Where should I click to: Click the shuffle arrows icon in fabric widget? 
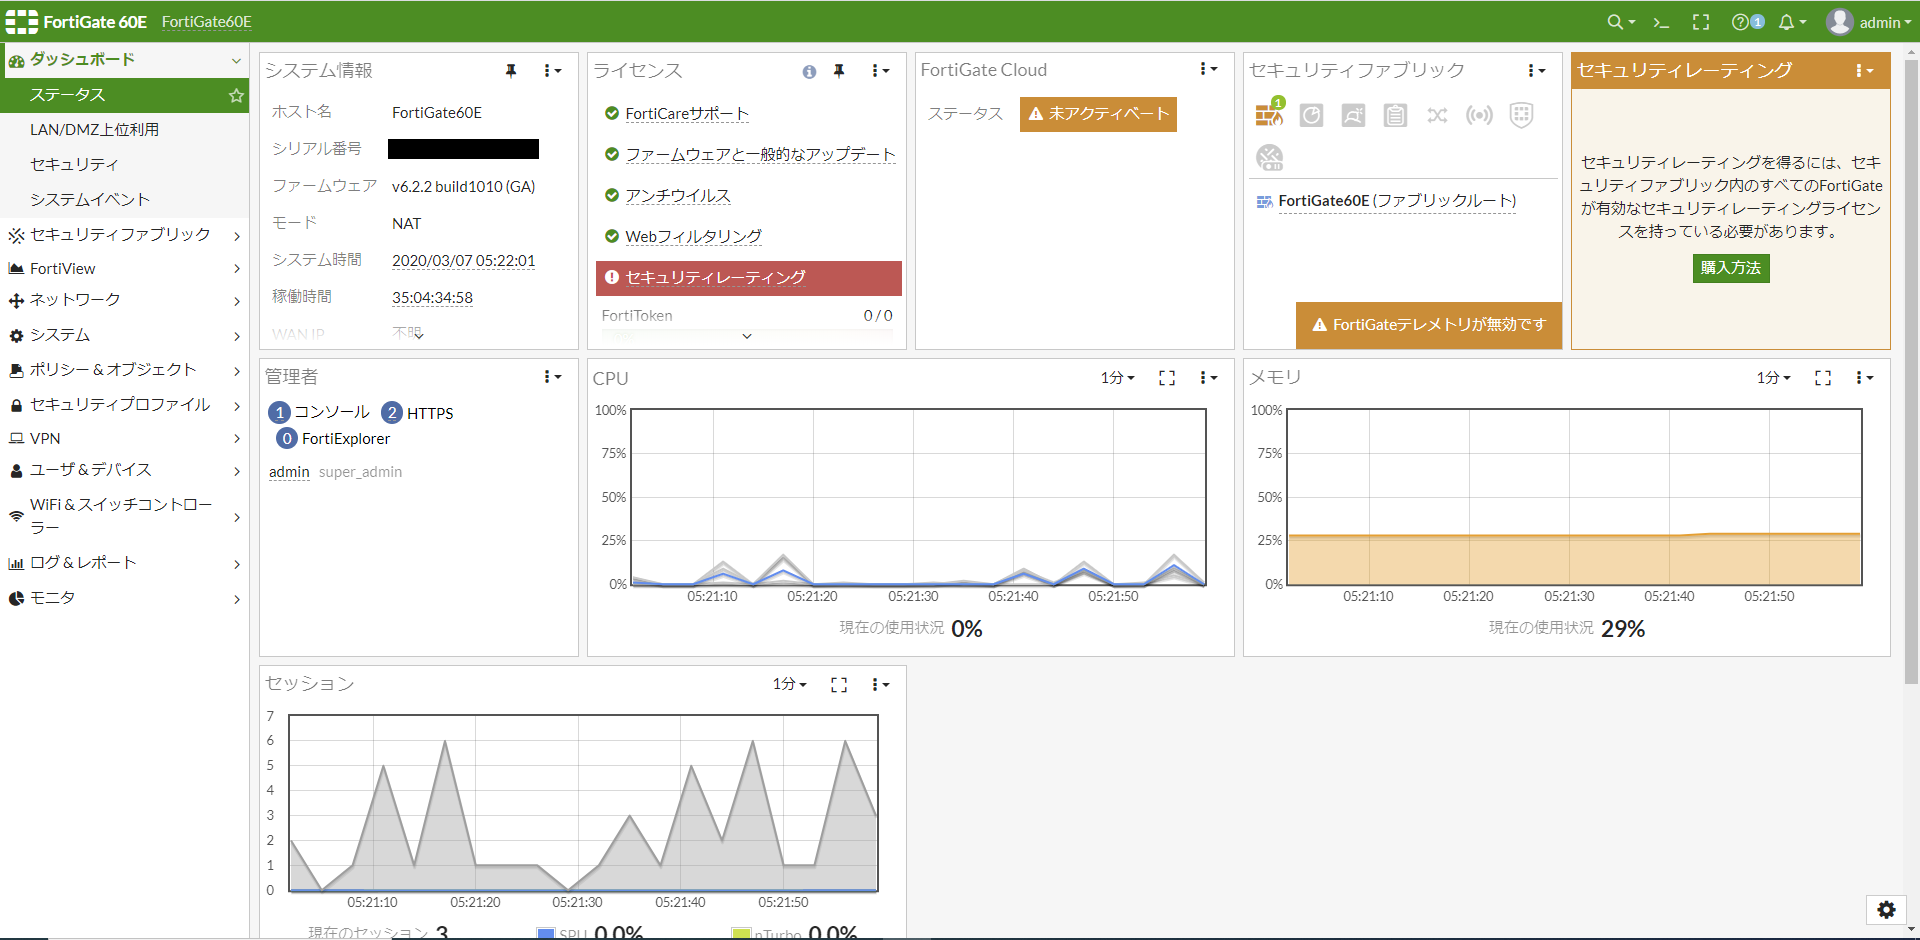pos(1437,115)
